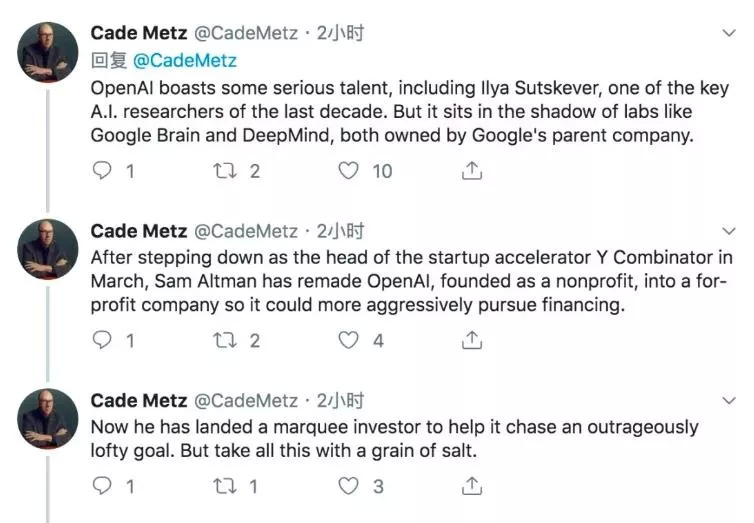Reply to the Ilya Sutskever tweet
This screenshot has height=523, width=754.
point(101,171)
